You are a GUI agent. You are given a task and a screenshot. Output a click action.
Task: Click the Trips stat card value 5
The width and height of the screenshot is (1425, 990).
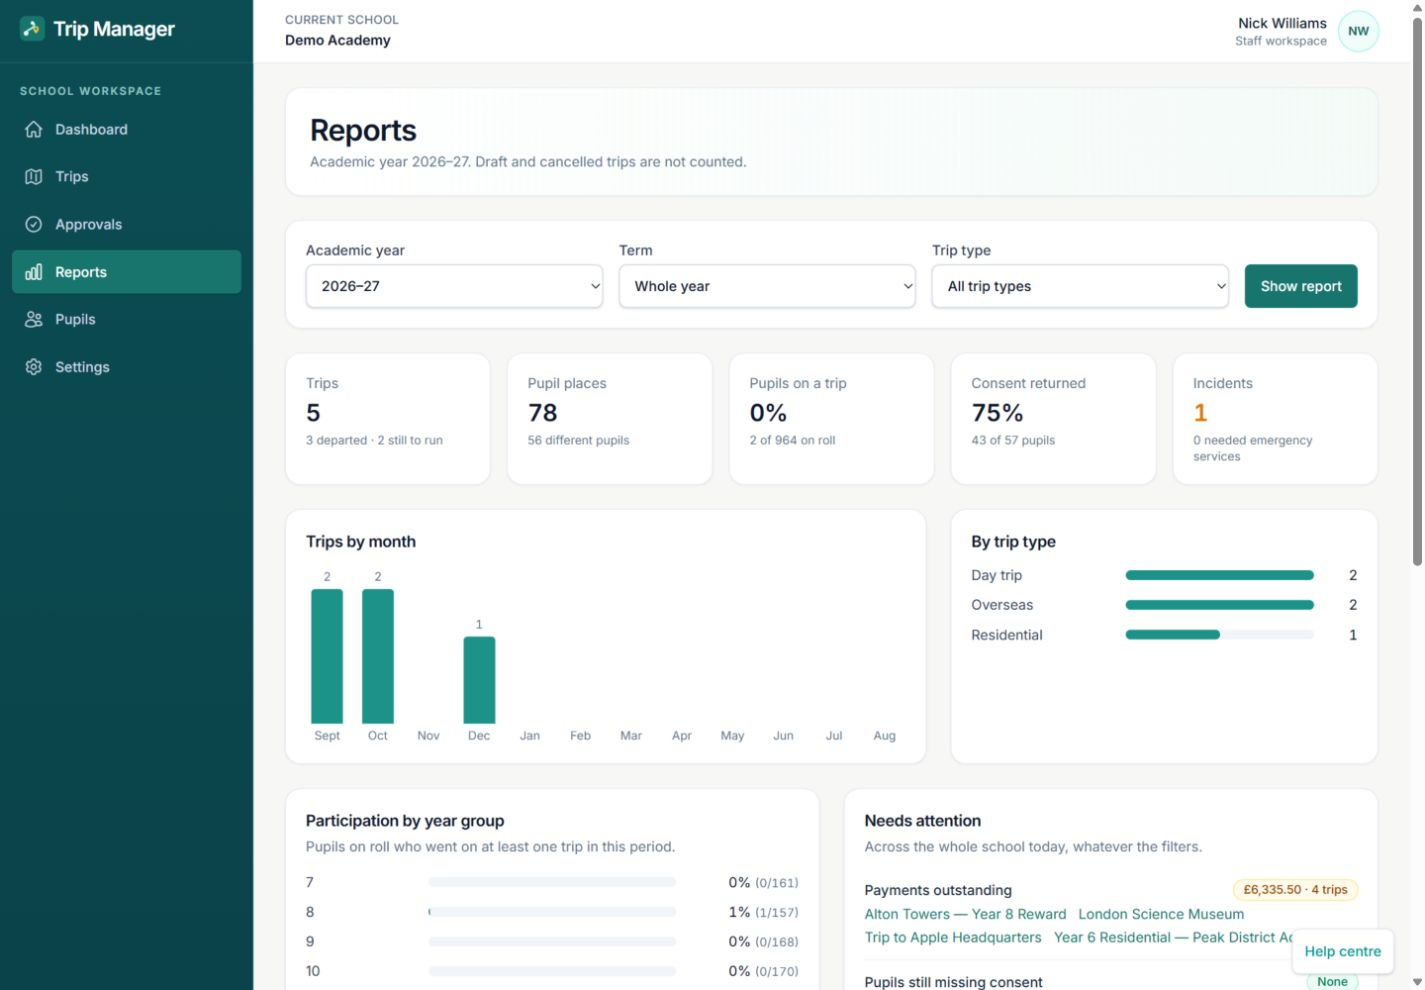[313, 413]
